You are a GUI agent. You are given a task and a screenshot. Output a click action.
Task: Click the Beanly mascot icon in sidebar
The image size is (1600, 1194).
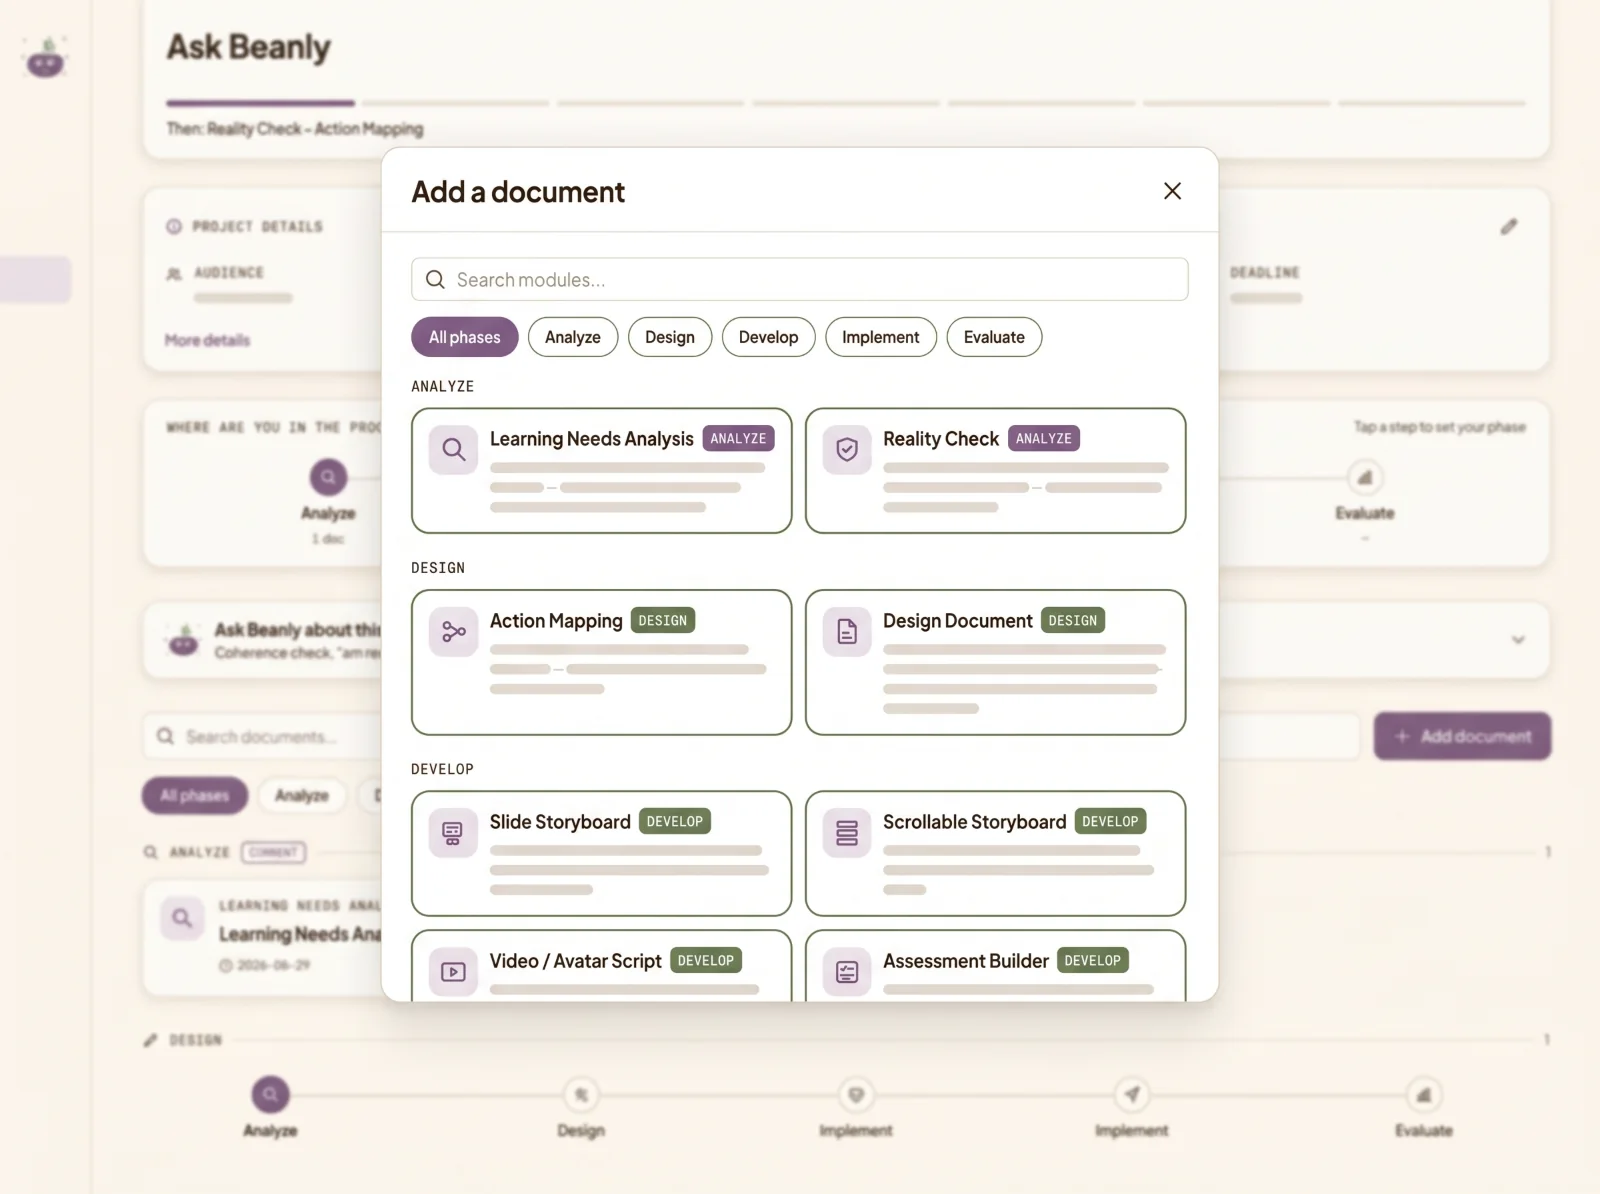point(45,59)
